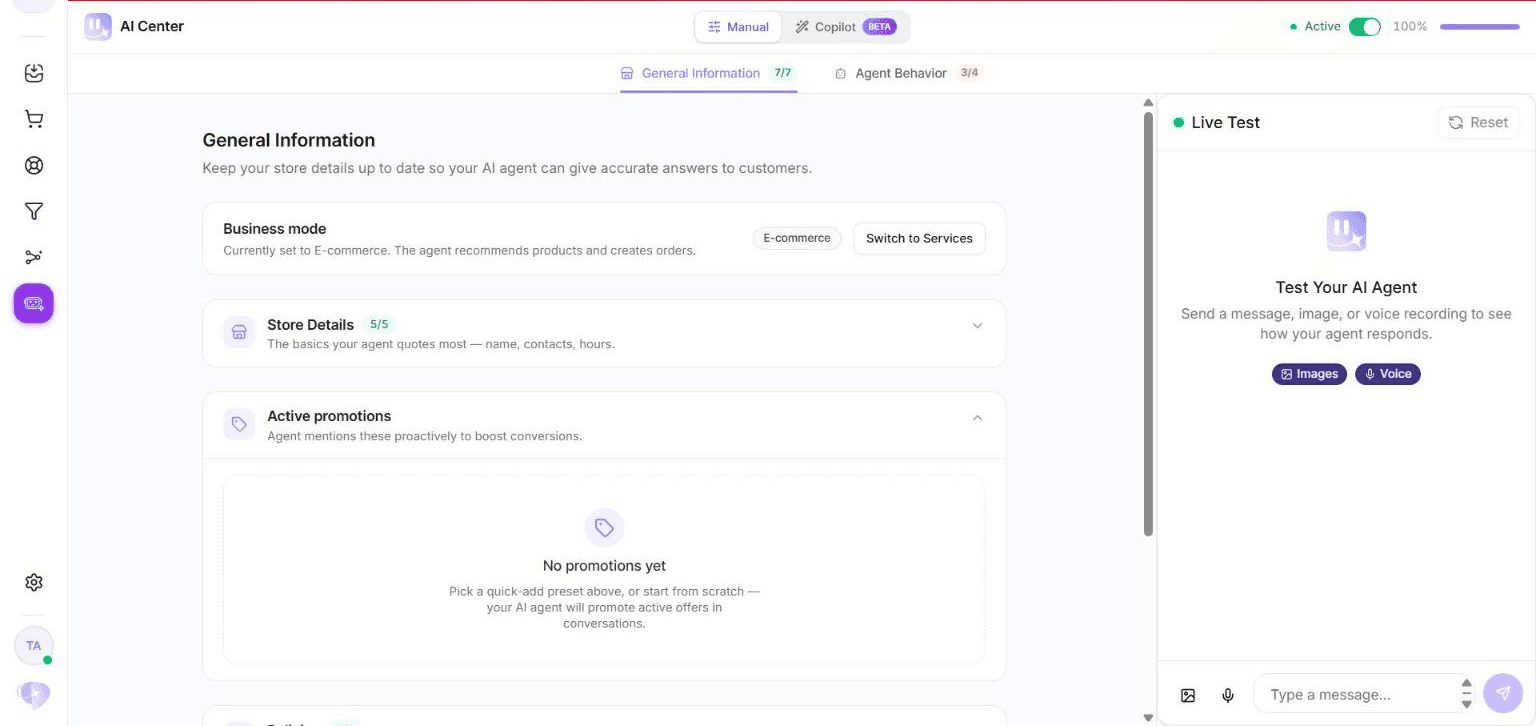Open the workflow nodes sidebar icon
The image size is (1536, 726).
[34, 257]
